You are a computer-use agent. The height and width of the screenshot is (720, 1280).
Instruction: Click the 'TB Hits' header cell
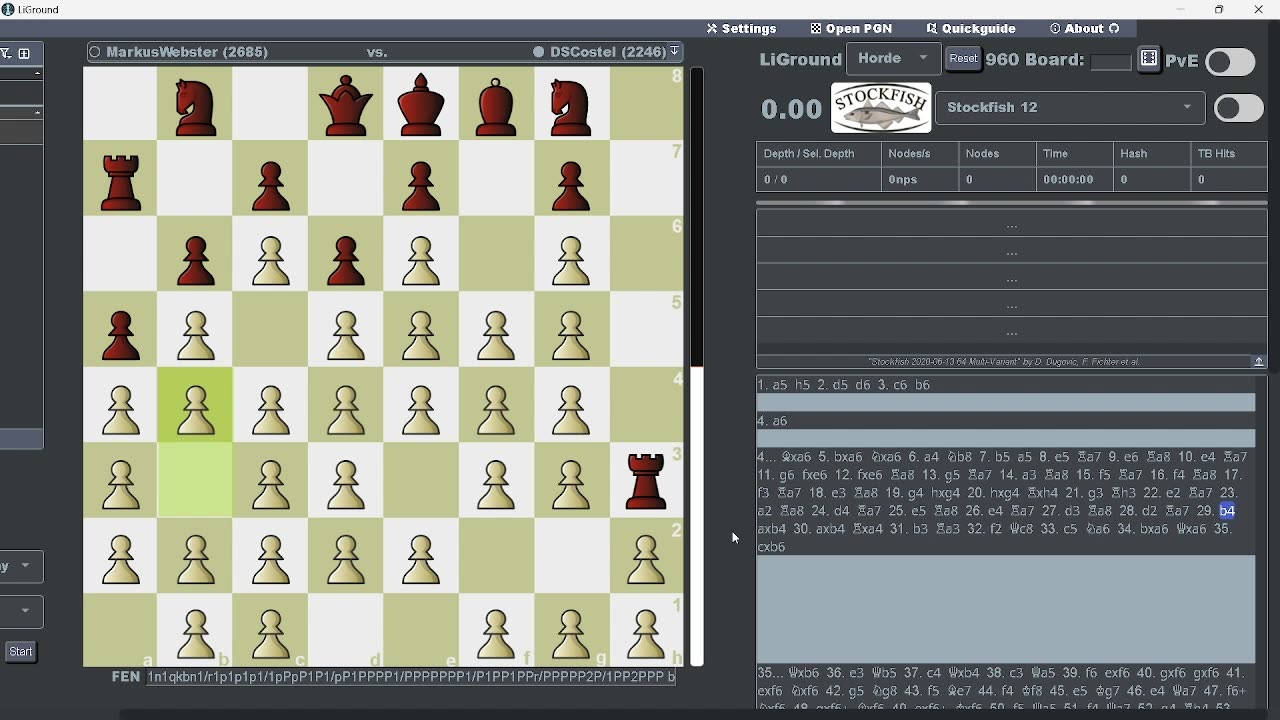pyautogui.click(x=1230, y=154)
